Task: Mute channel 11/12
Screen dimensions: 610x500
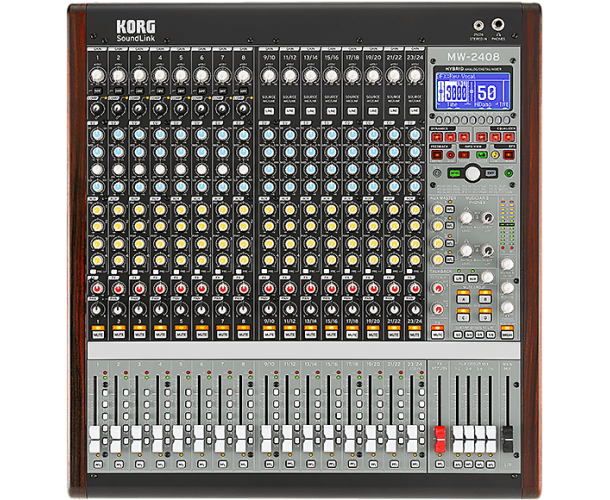Action: (290, 335)
